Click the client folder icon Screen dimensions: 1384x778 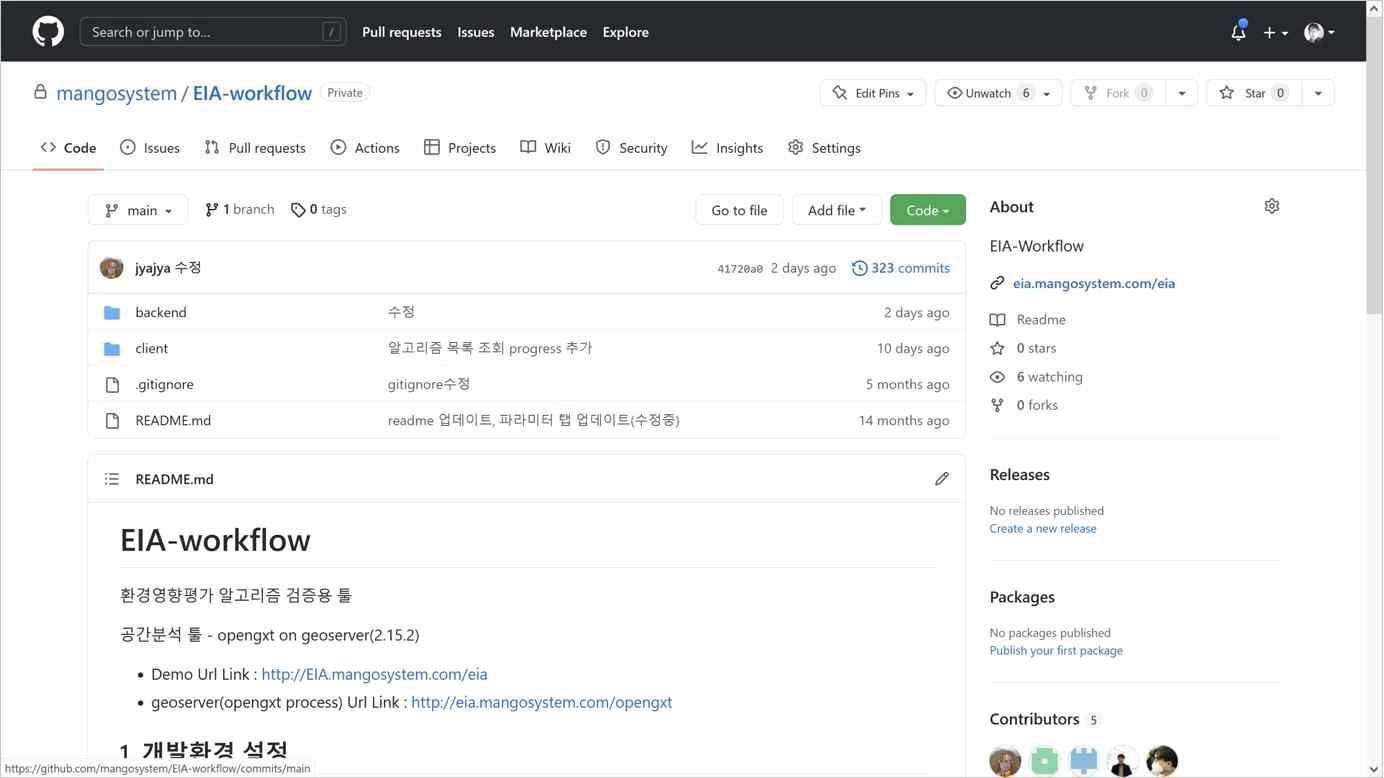(x=112, y=349)
